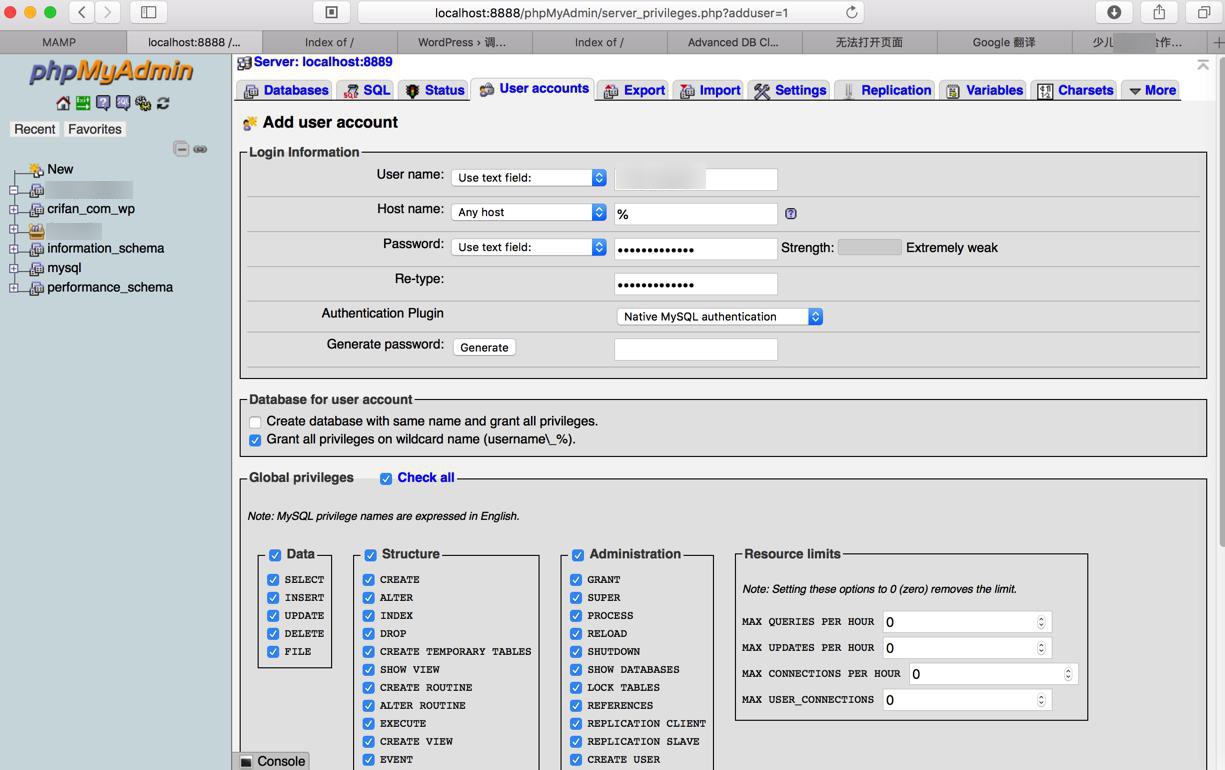1225x770 pixels.
Task: Uncheck the DROP privilege
Action: point(369,633)
